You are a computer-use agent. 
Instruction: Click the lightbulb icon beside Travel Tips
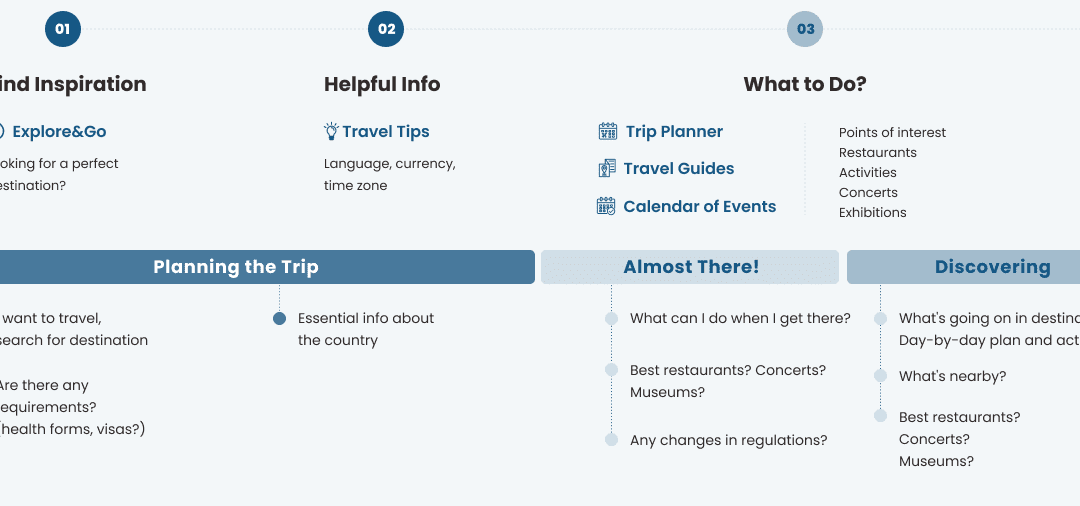click(x=331, y=131)
